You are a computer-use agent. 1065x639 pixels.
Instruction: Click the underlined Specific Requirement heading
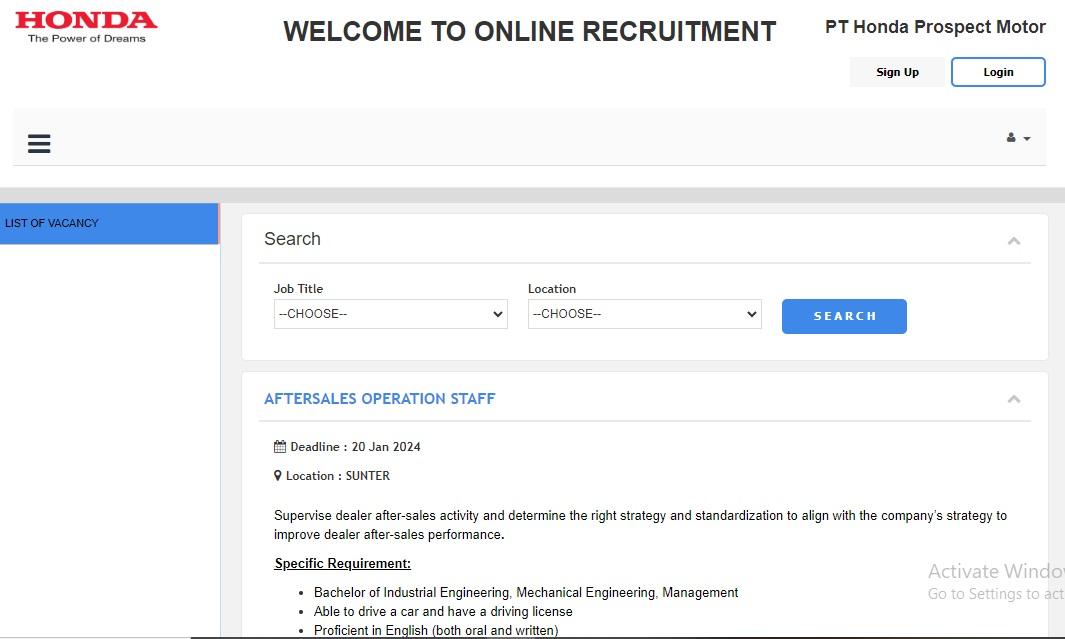tap(342, 563)
